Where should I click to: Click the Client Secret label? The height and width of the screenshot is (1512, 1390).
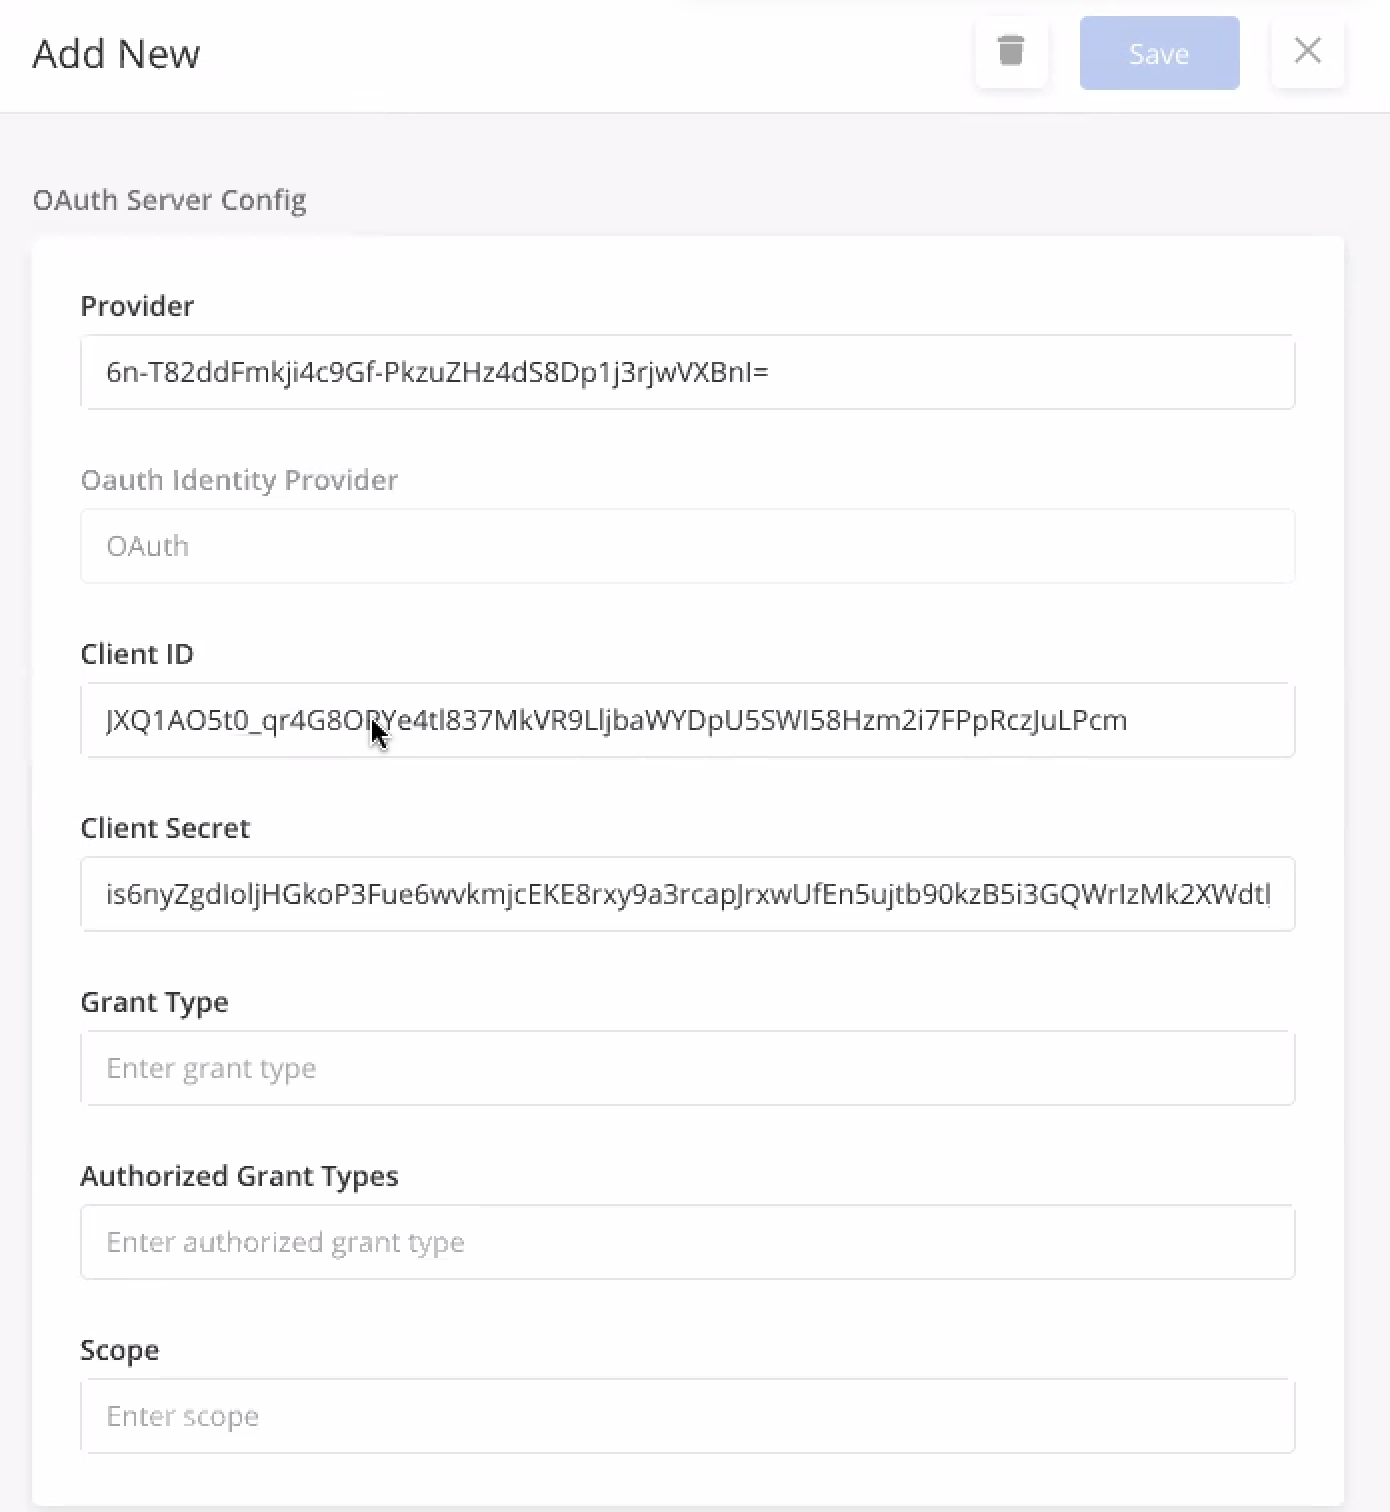165,828
